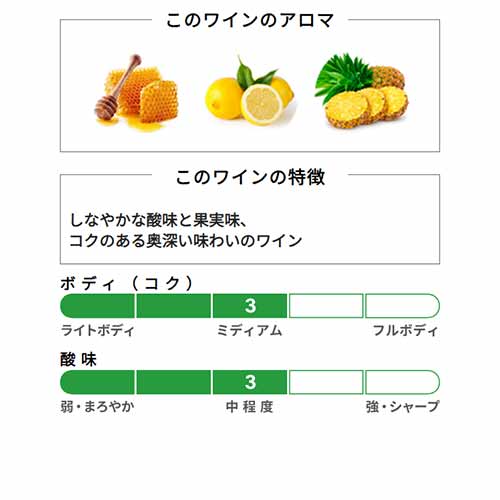Image resolution: width=500 pixels, height=500 pixels.
Task: Select second segment of body bar
Action: 173,306
